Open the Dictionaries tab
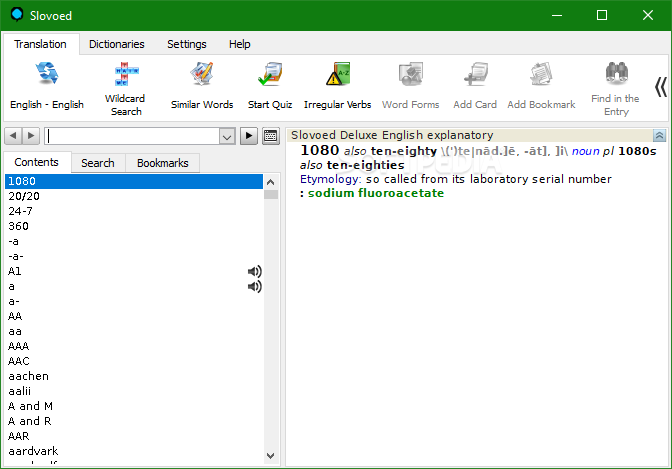The height and width of the screenshot is (469, 672). [117, 44]
